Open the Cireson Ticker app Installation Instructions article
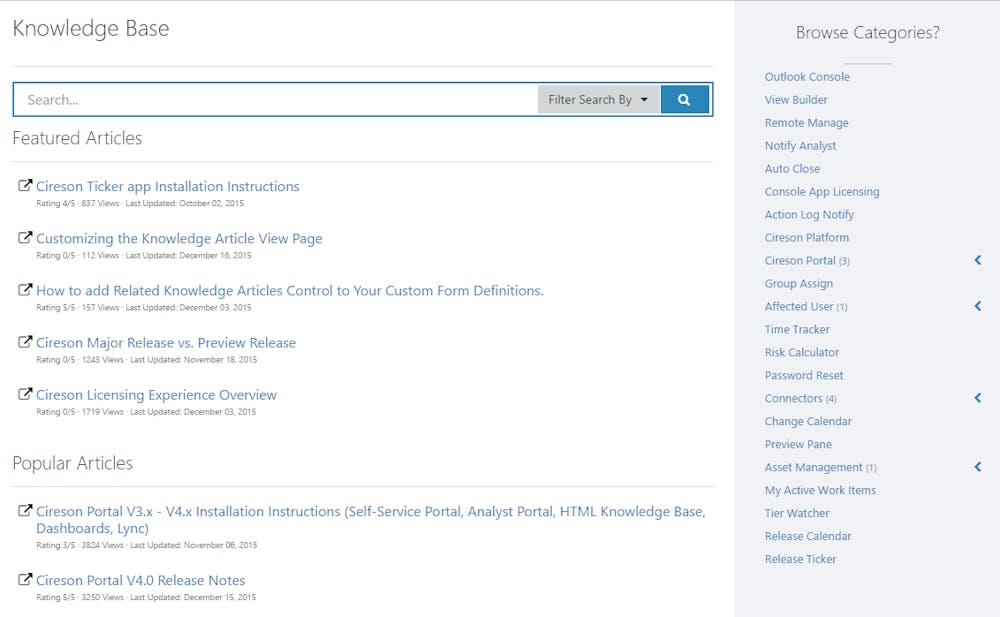1000x617 pixels. pyautogui.click(x=167, y=186)
